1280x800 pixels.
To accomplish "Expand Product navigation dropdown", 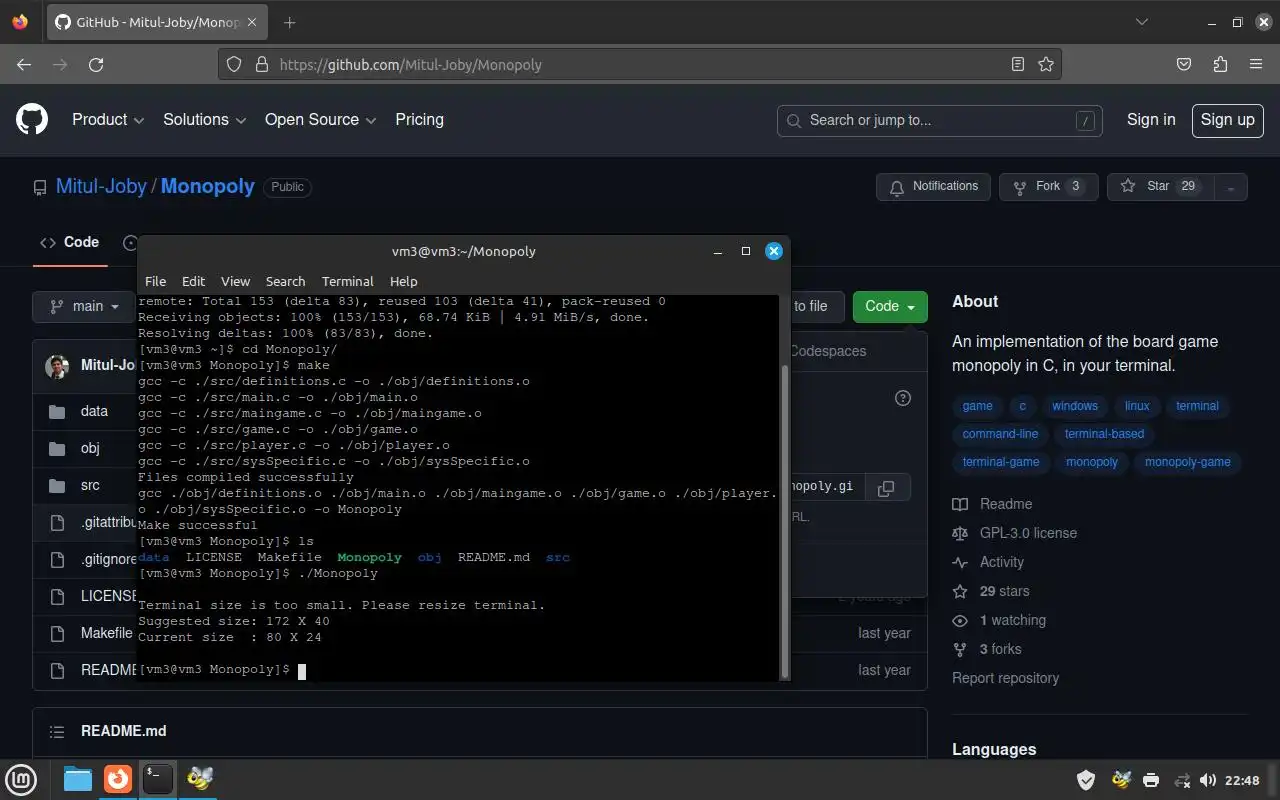I will pos(108,119).
